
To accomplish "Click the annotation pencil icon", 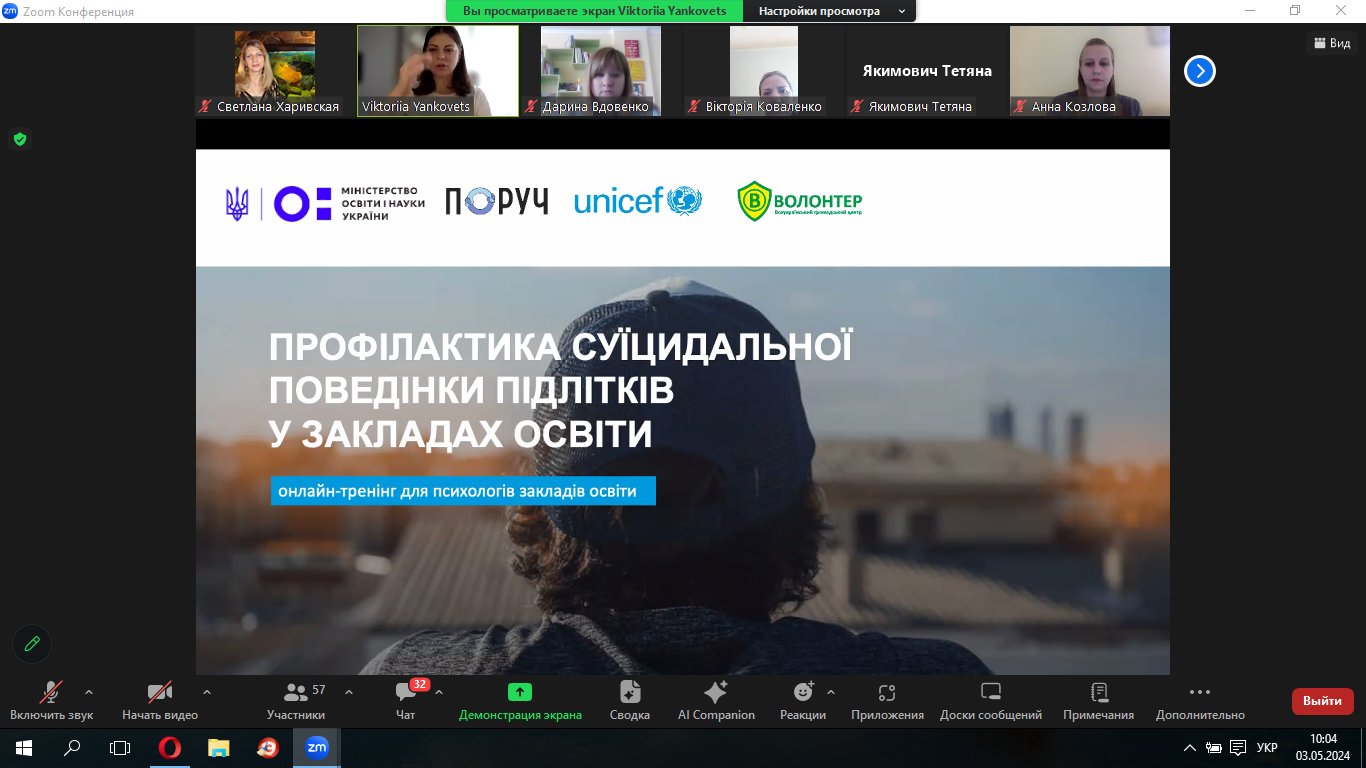I will tap(32, 644).
